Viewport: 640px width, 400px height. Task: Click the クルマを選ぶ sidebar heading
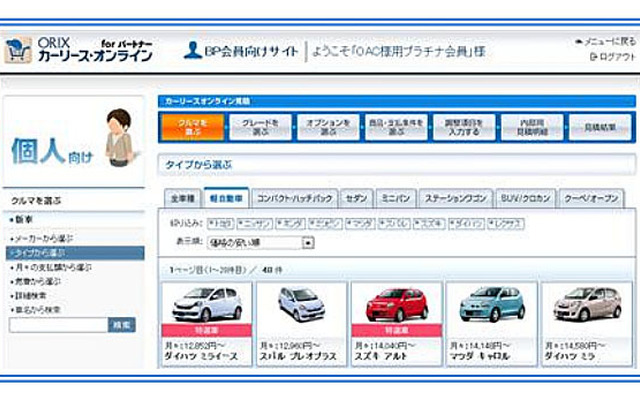36,200
